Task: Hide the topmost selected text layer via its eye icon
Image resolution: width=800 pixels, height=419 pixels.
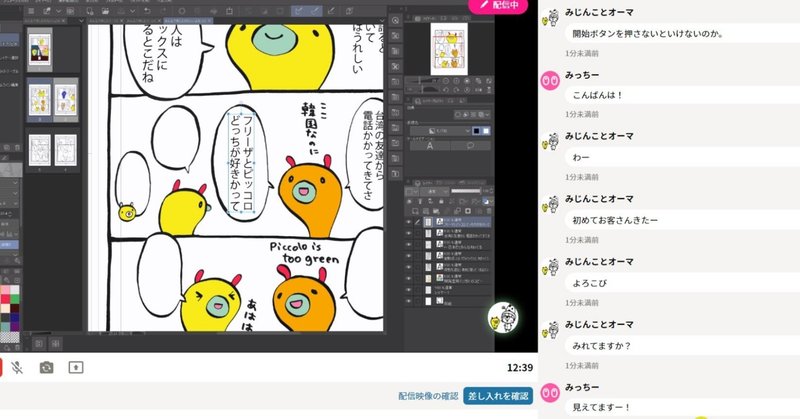Action: coord(408,223)
